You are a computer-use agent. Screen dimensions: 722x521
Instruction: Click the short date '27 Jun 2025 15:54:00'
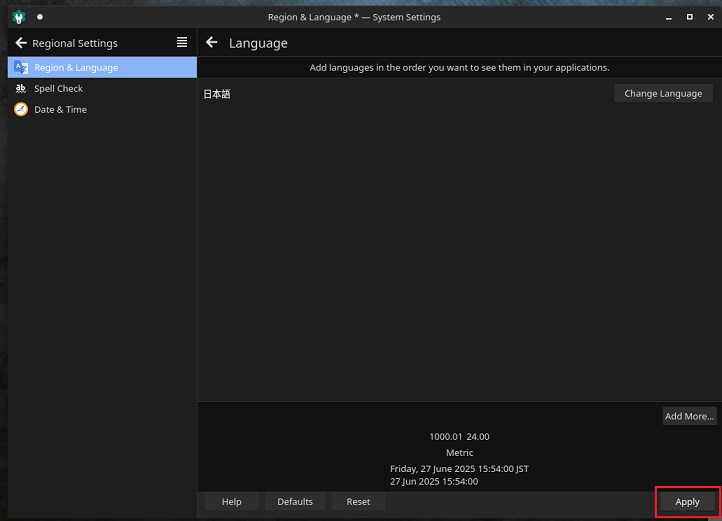tap(434, 481)
